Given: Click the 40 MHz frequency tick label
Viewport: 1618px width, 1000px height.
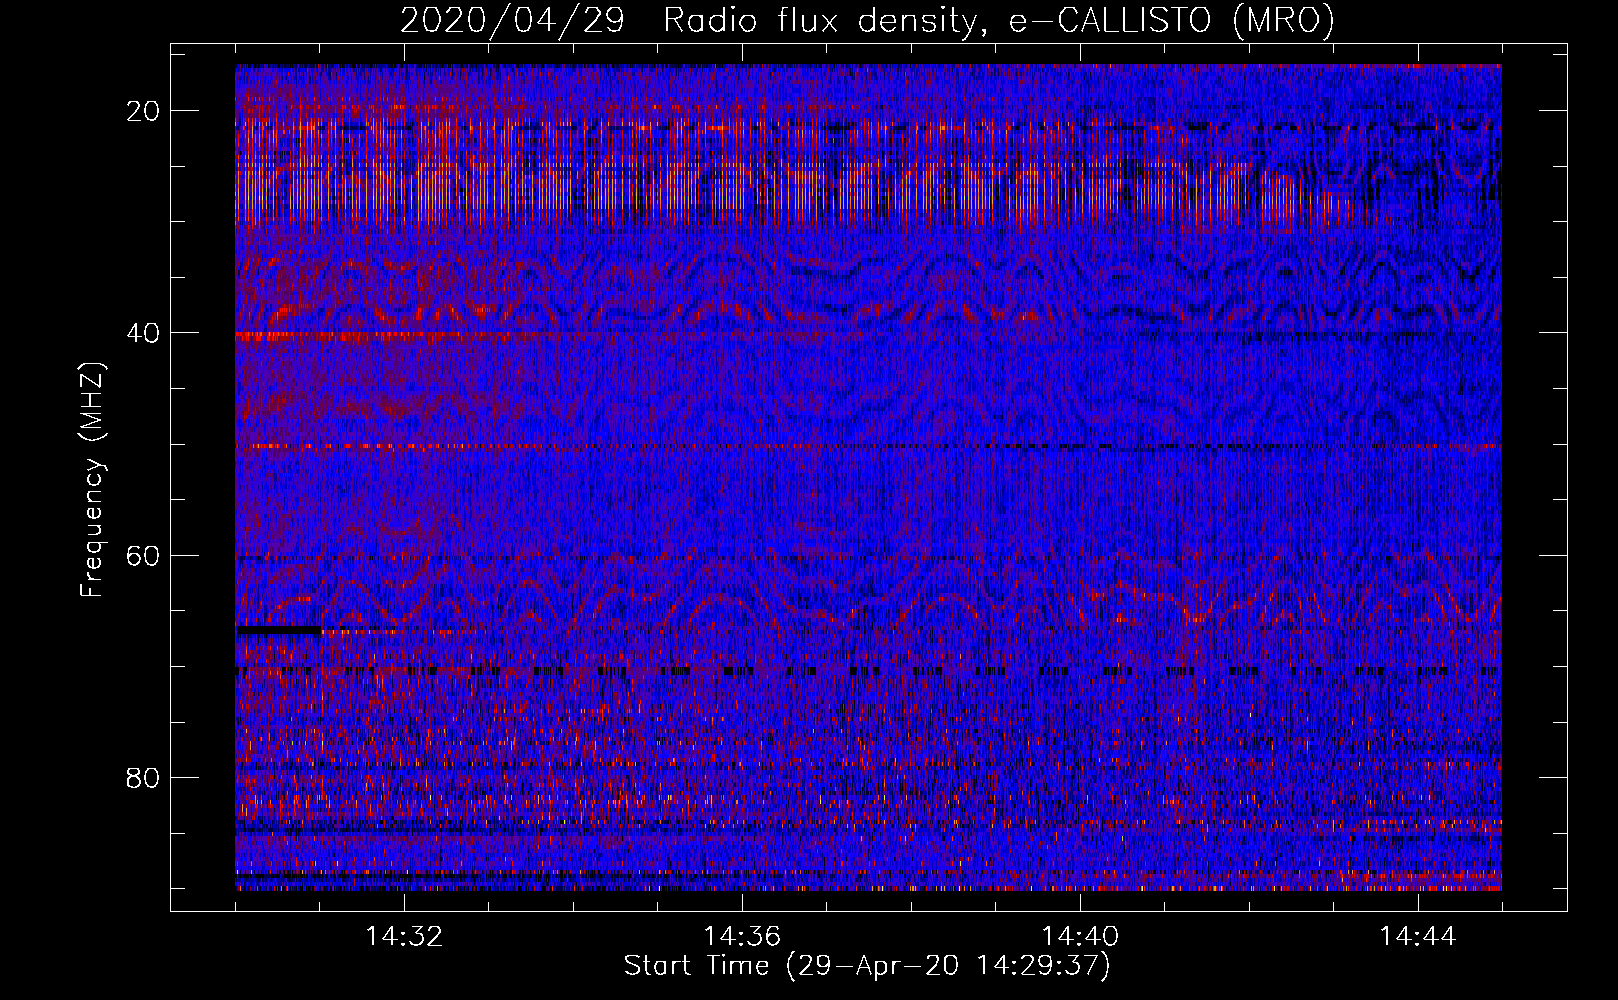Looking at the screenshot, I should [144, 332].
